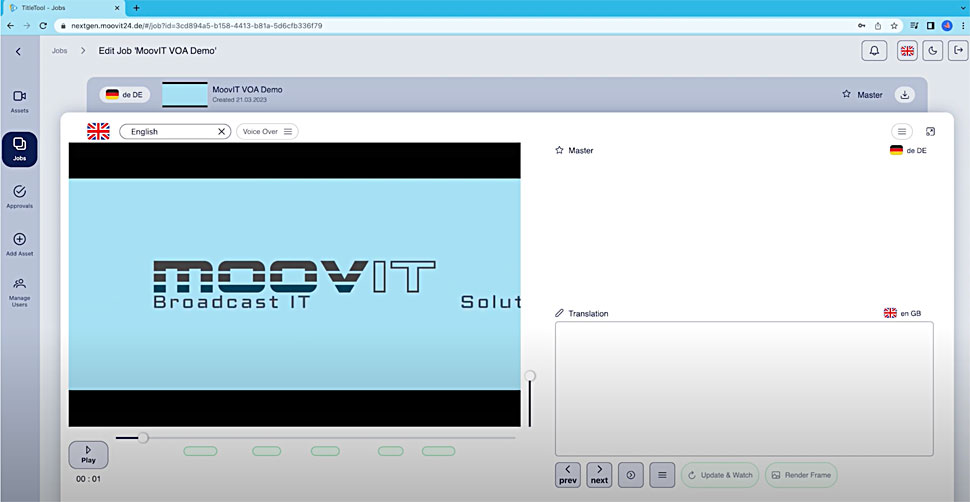Open Manage Users in sidebar
The height and width of the screenshot is (502, 970).
pyautogui.click(x=19, y=292)
